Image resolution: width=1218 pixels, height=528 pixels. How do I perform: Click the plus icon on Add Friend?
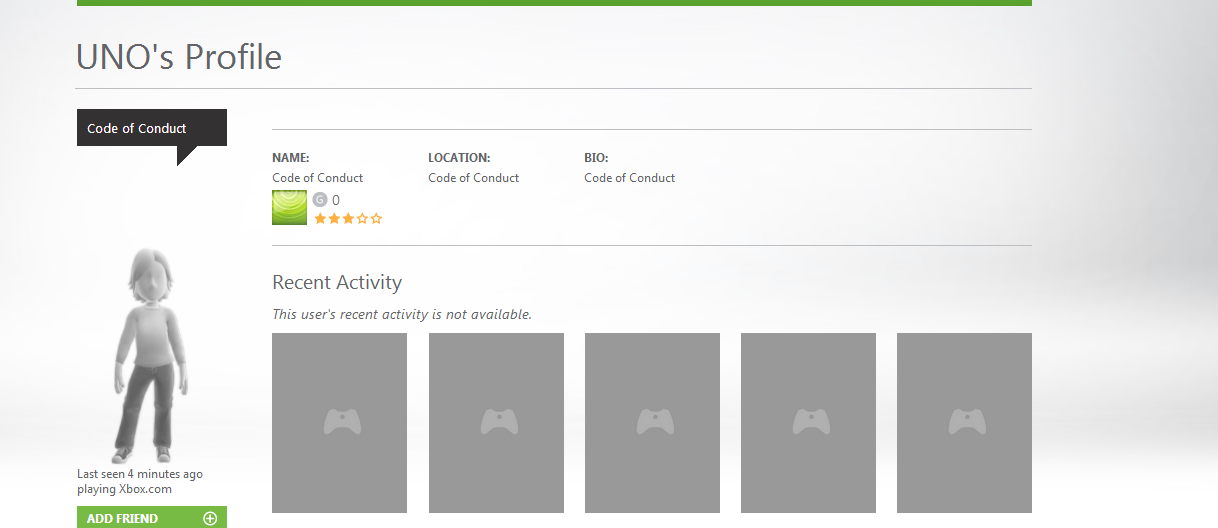210,518
